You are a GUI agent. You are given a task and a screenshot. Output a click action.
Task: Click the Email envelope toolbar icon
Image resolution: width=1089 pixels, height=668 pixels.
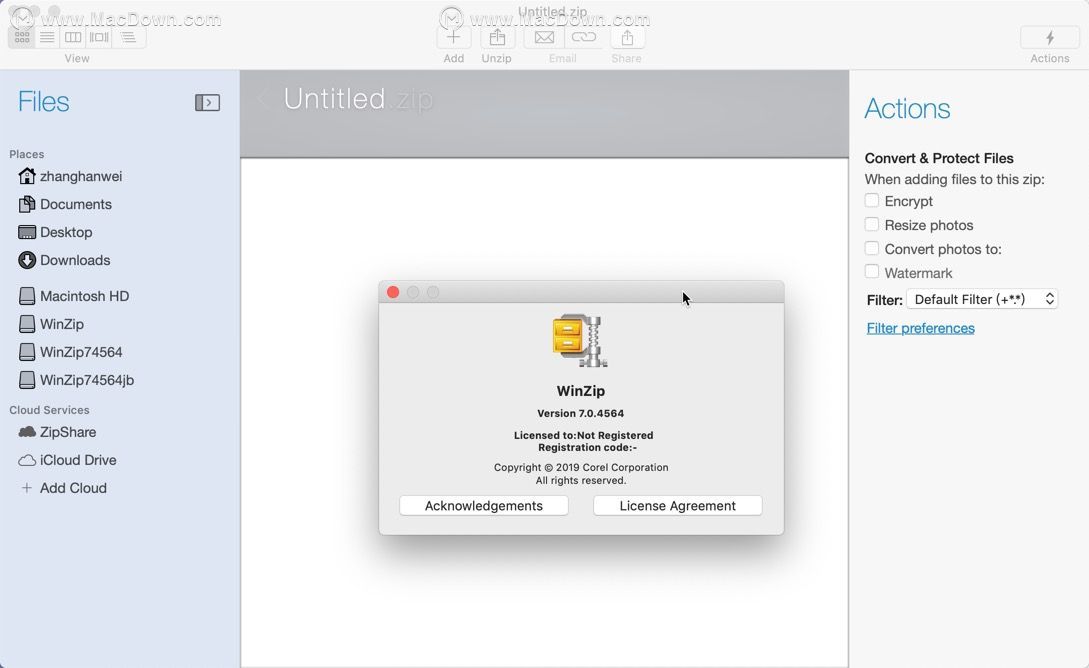544,37
